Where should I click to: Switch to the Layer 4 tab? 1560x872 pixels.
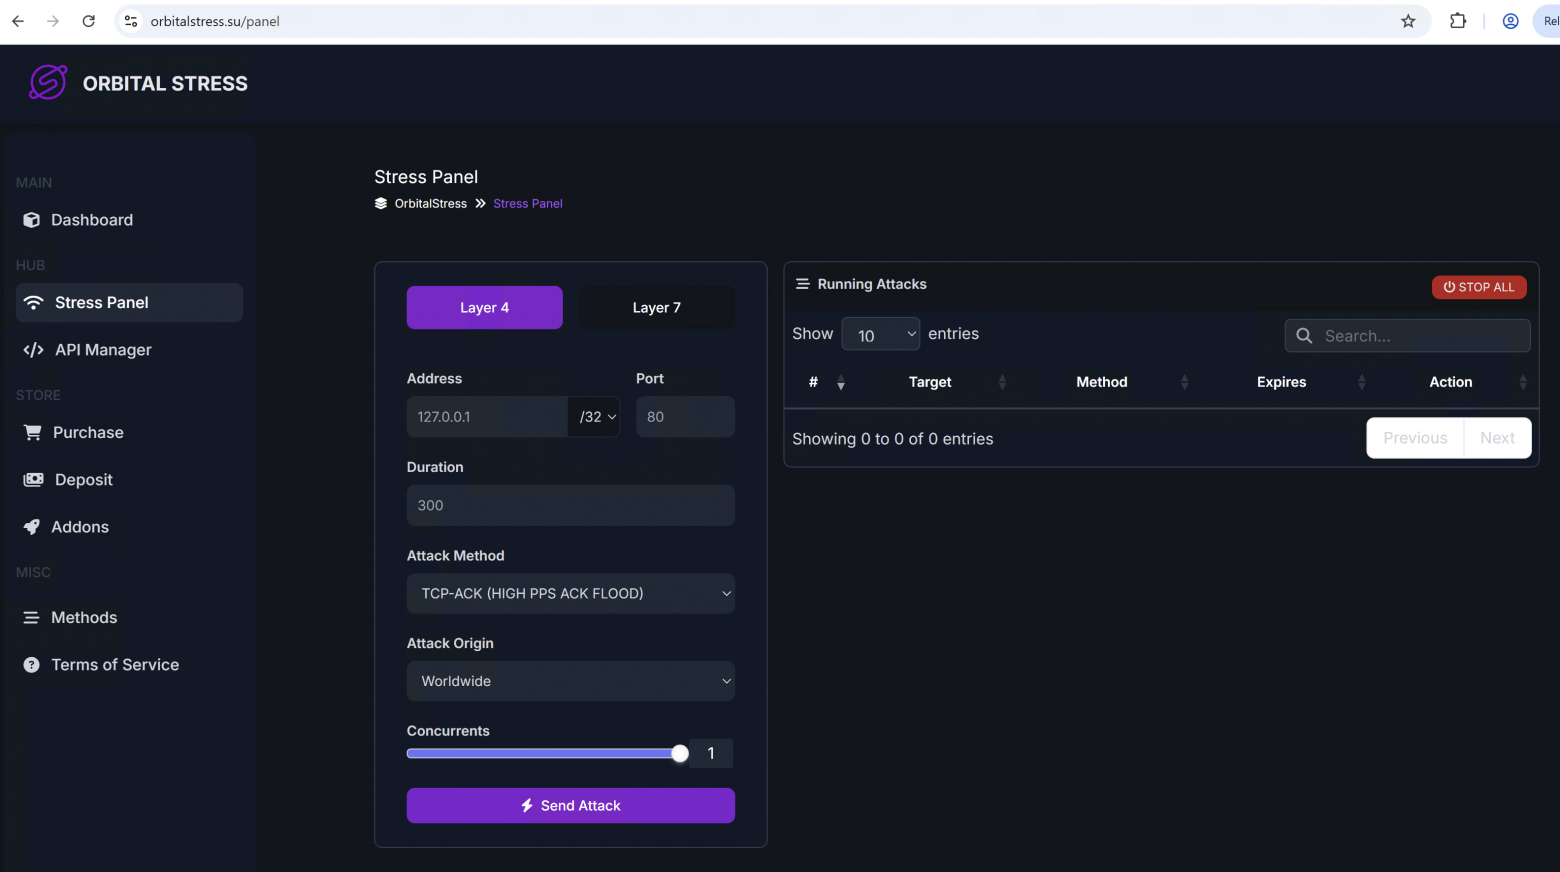click(485, 308)
